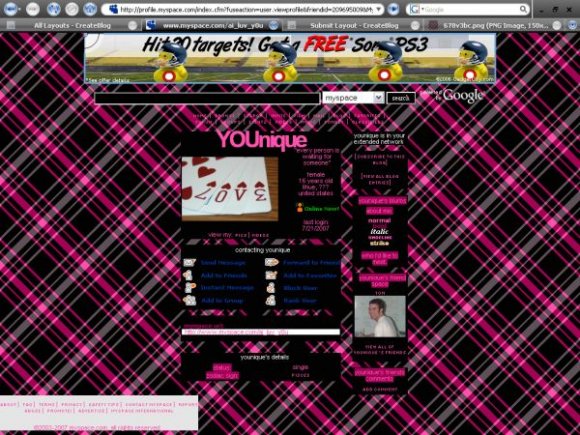The image size is (580, 435).
Task: Open the Google search engine selector icon
Action: (415, 9)
